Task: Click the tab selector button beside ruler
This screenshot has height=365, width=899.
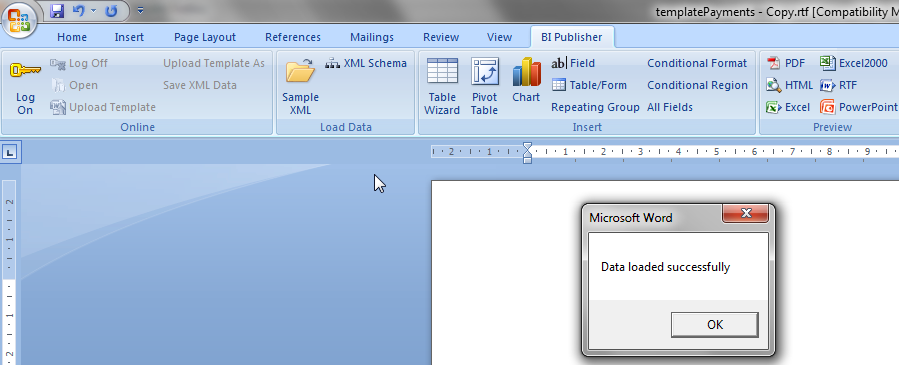Action: point(11,152)
